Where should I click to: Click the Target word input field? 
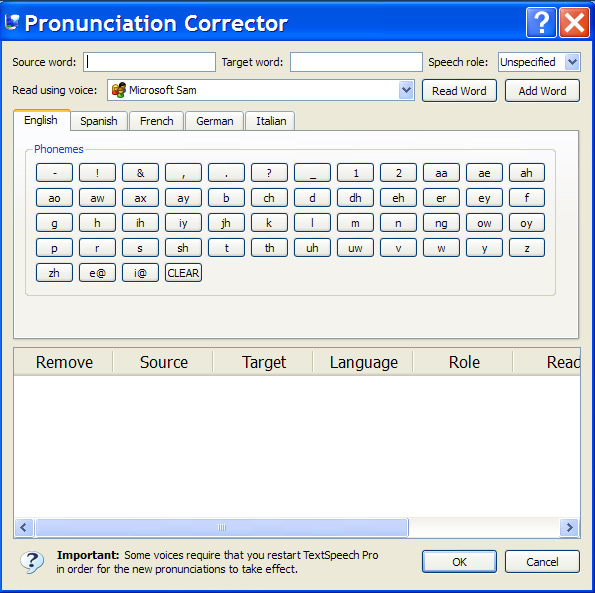tap(356, 62)
